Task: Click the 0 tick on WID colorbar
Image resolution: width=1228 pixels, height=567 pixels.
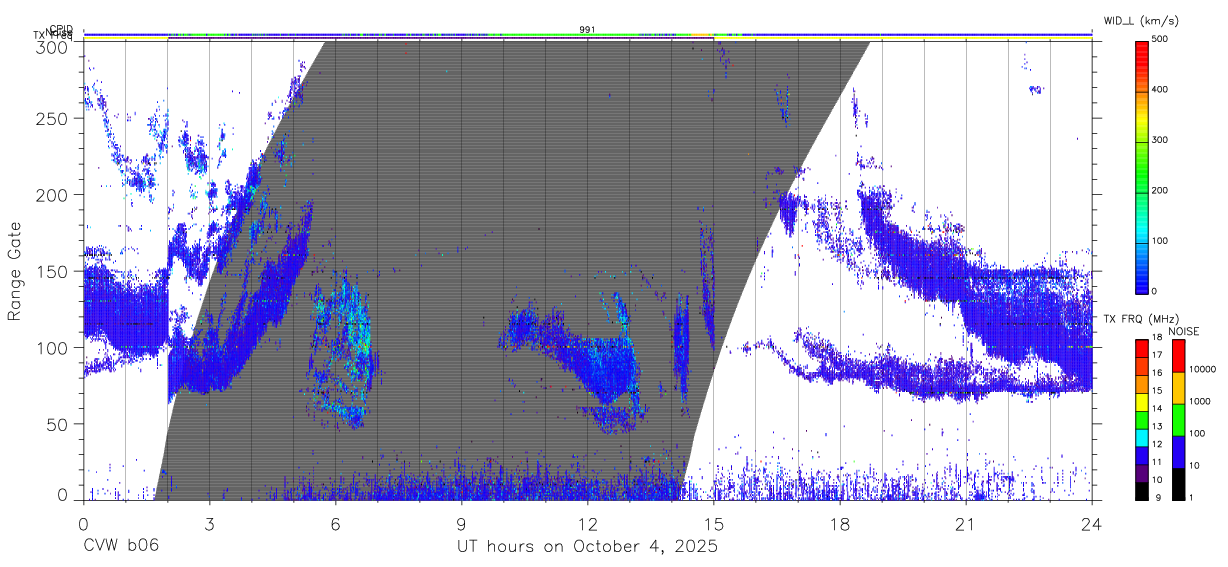Action: (x=1154, y=291)
